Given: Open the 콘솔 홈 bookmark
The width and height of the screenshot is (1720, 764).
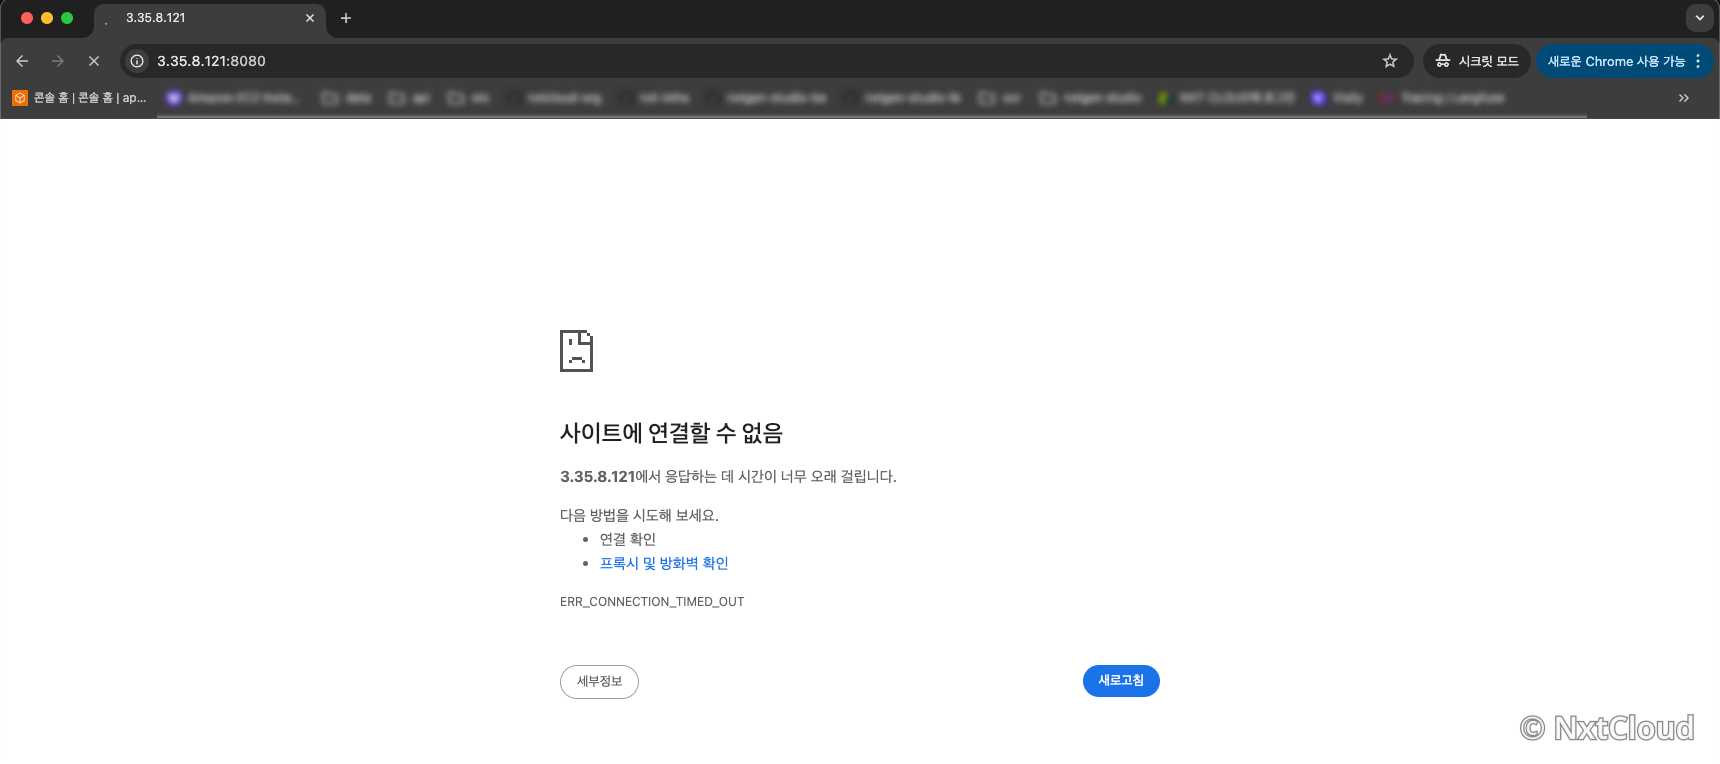Looking at the screenshot, I should pyautogui.click(x=80, y=98).
